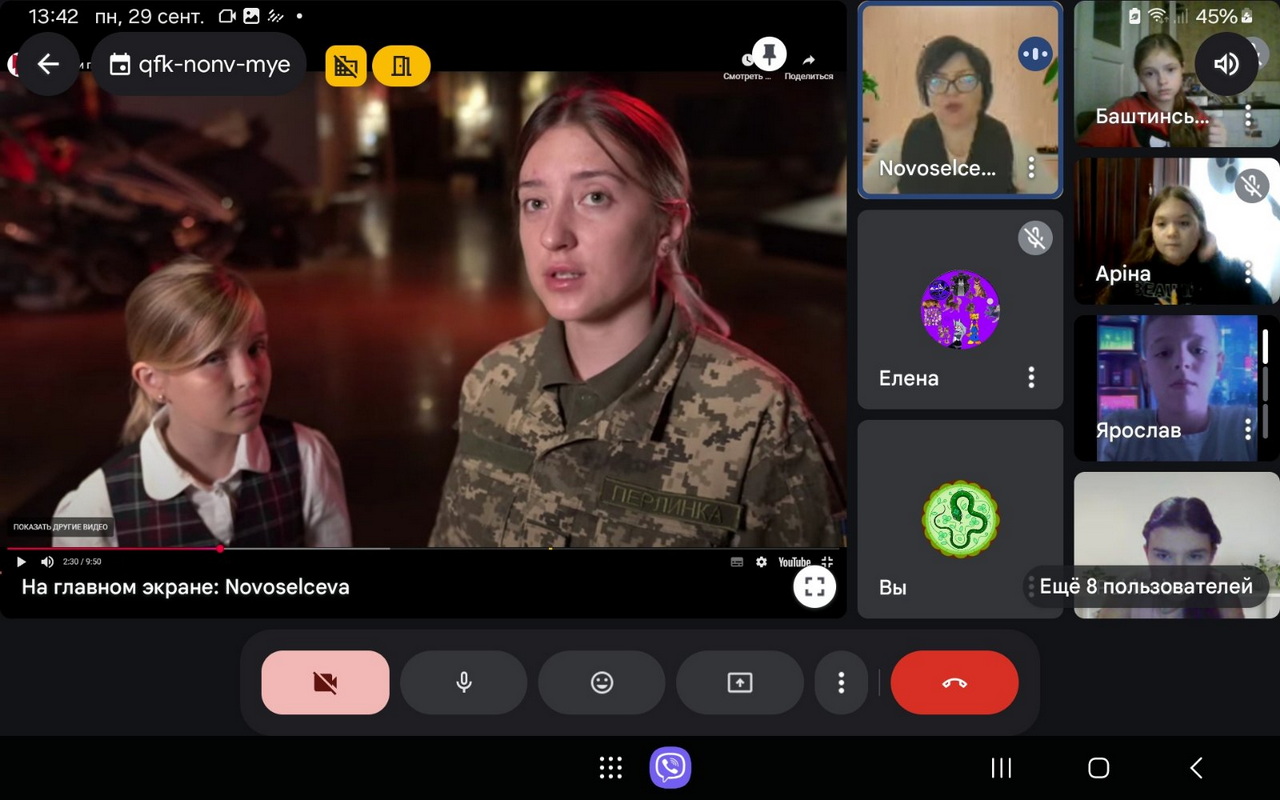Show the other 8 participants
This screenshot has height=800, width=1280.
point(1146,586)
